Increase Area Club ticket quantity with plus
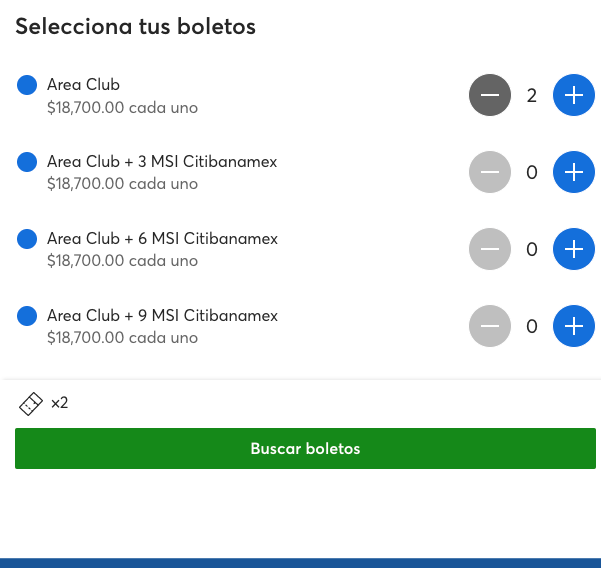 pos(573,96)
